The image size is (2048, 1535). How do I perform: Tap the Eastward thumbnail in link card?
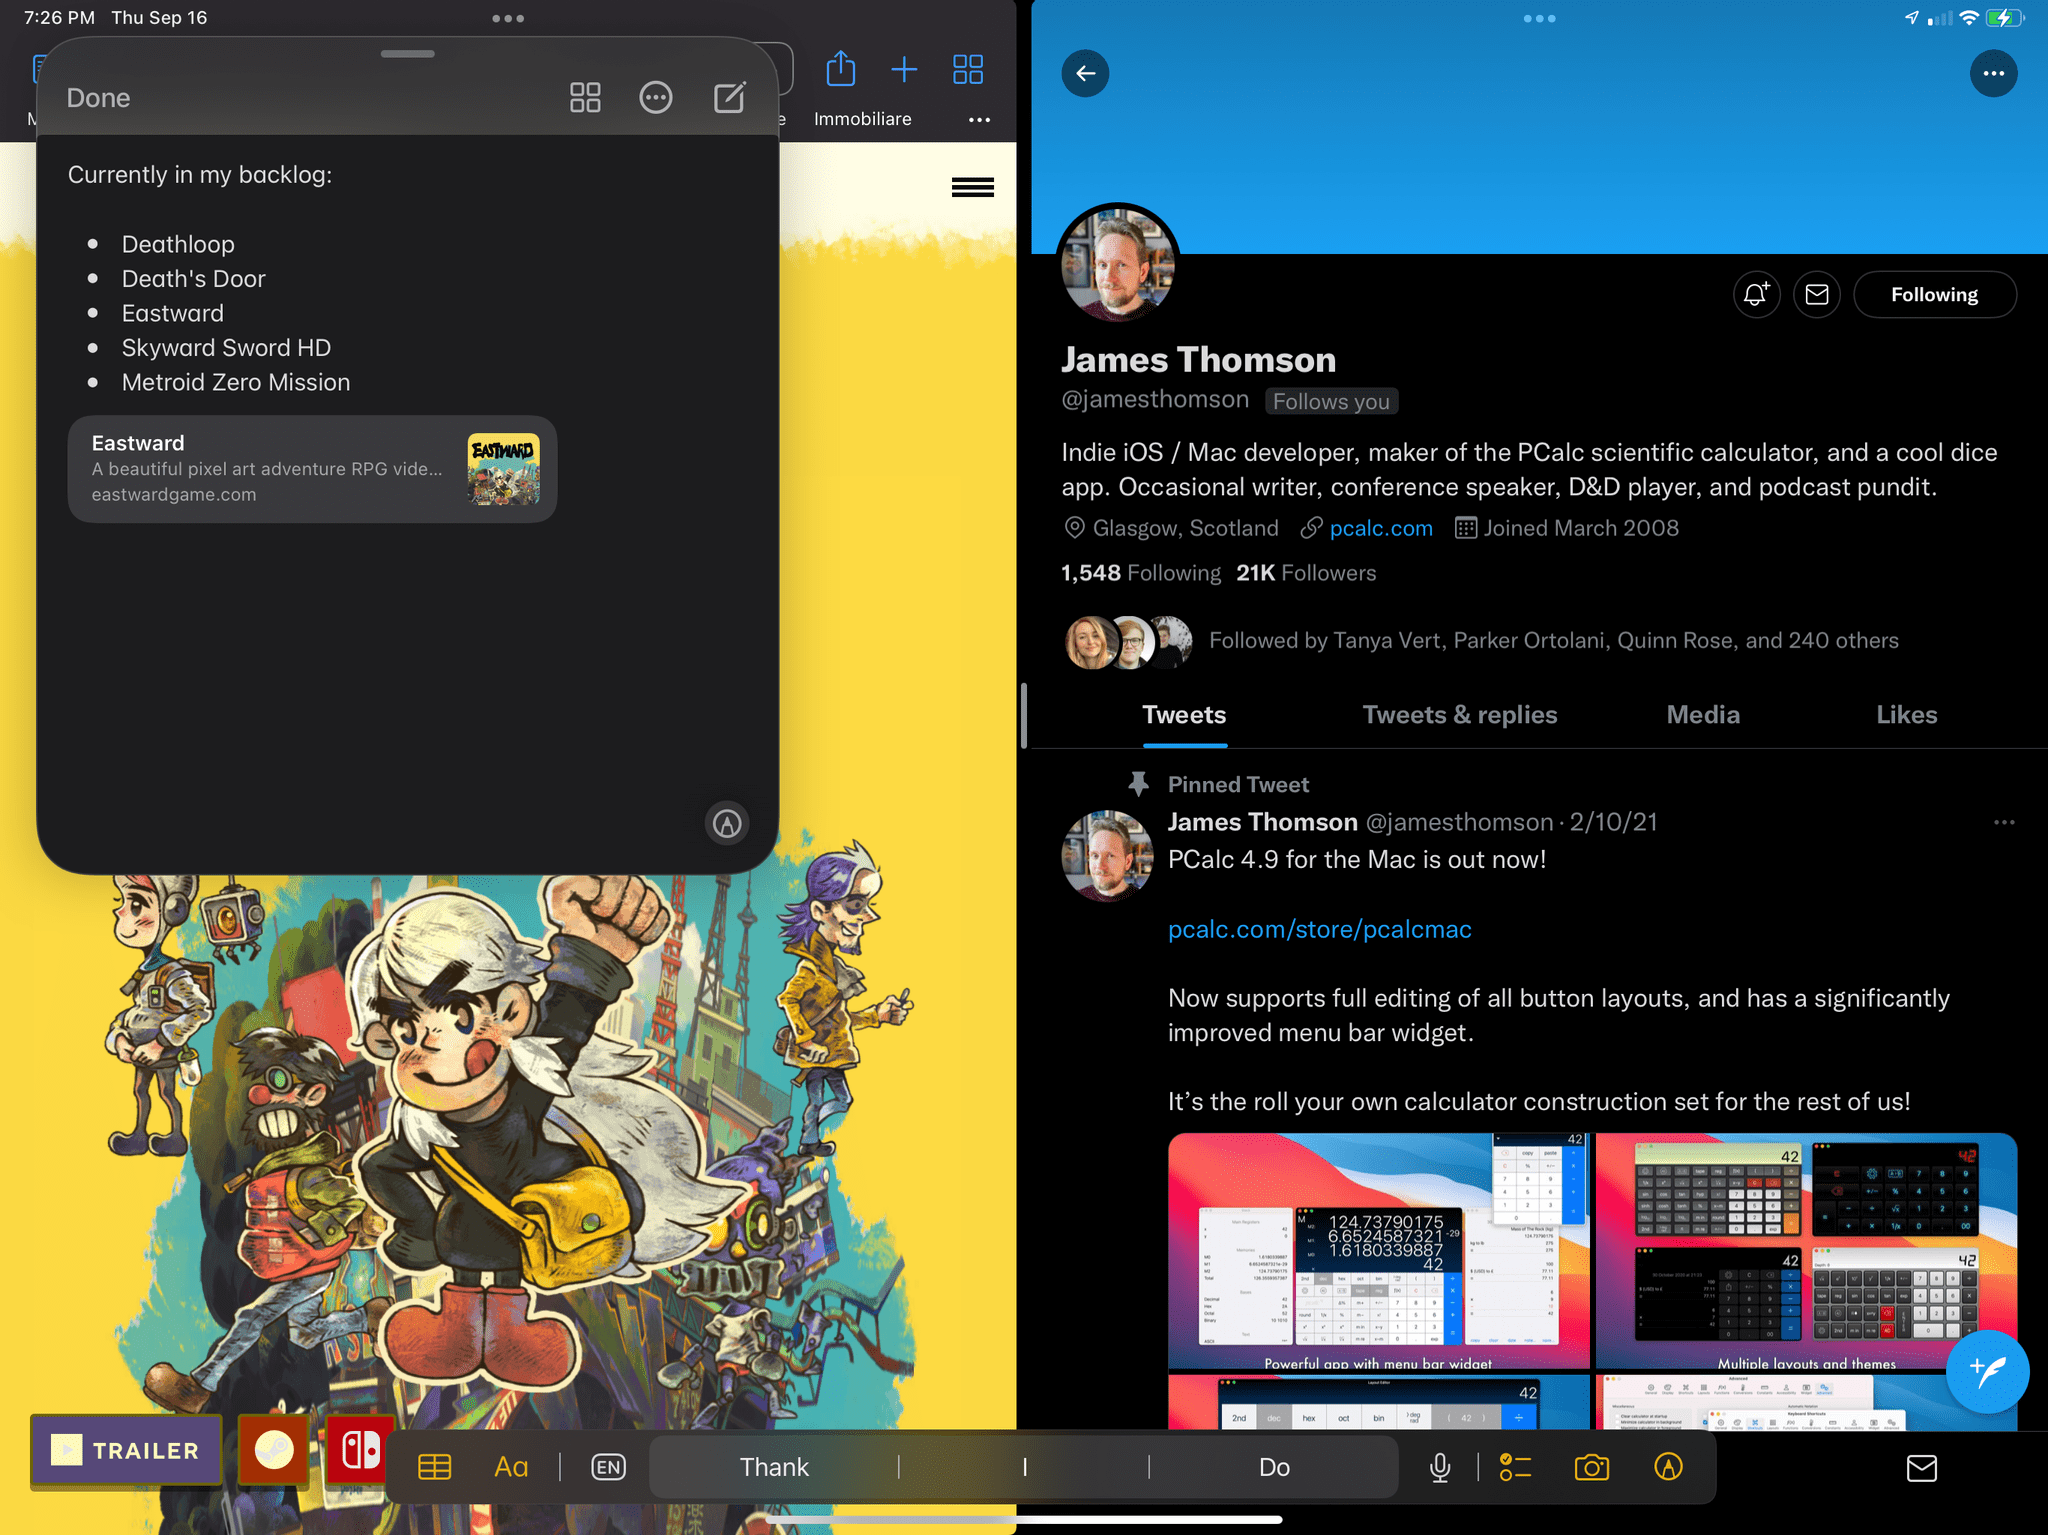coord(503,469)
